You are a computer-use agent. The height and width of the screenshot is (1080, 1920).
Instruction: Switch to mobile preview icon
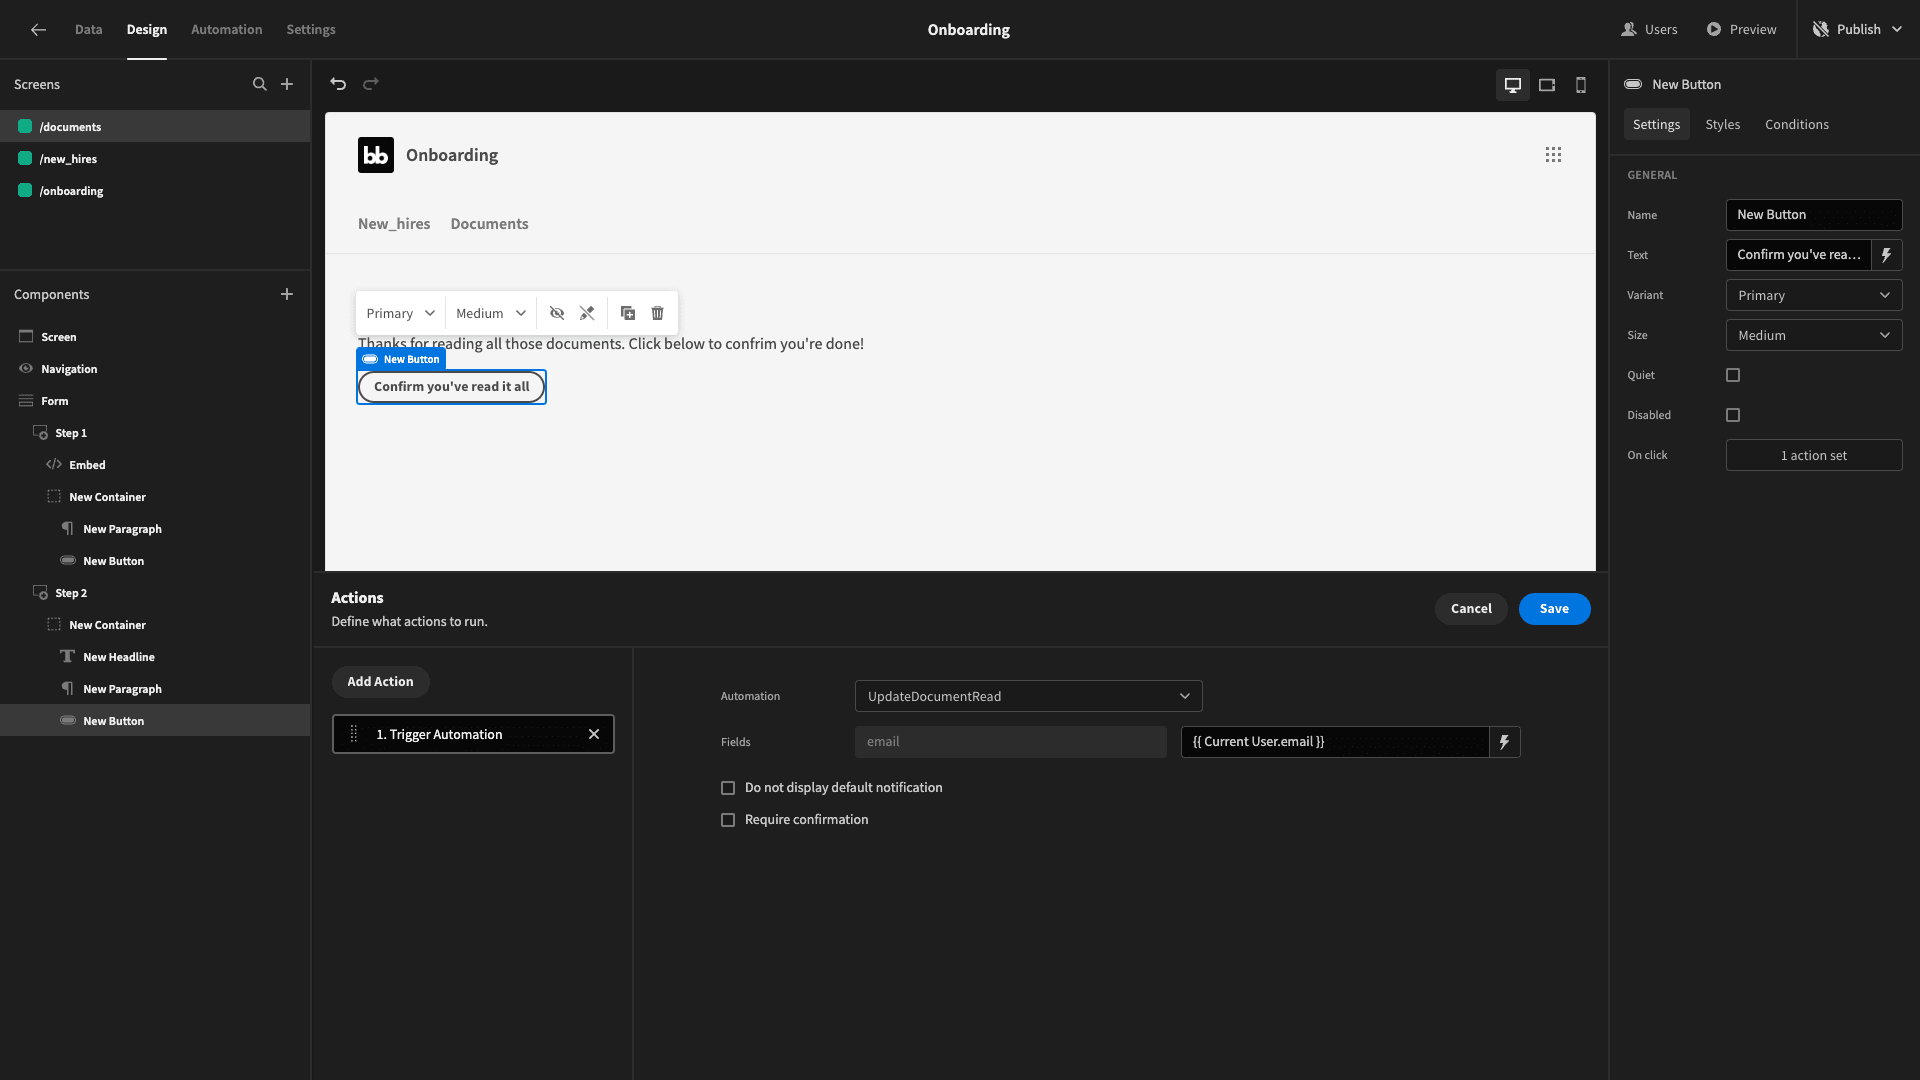click(x=1581, y=85)
